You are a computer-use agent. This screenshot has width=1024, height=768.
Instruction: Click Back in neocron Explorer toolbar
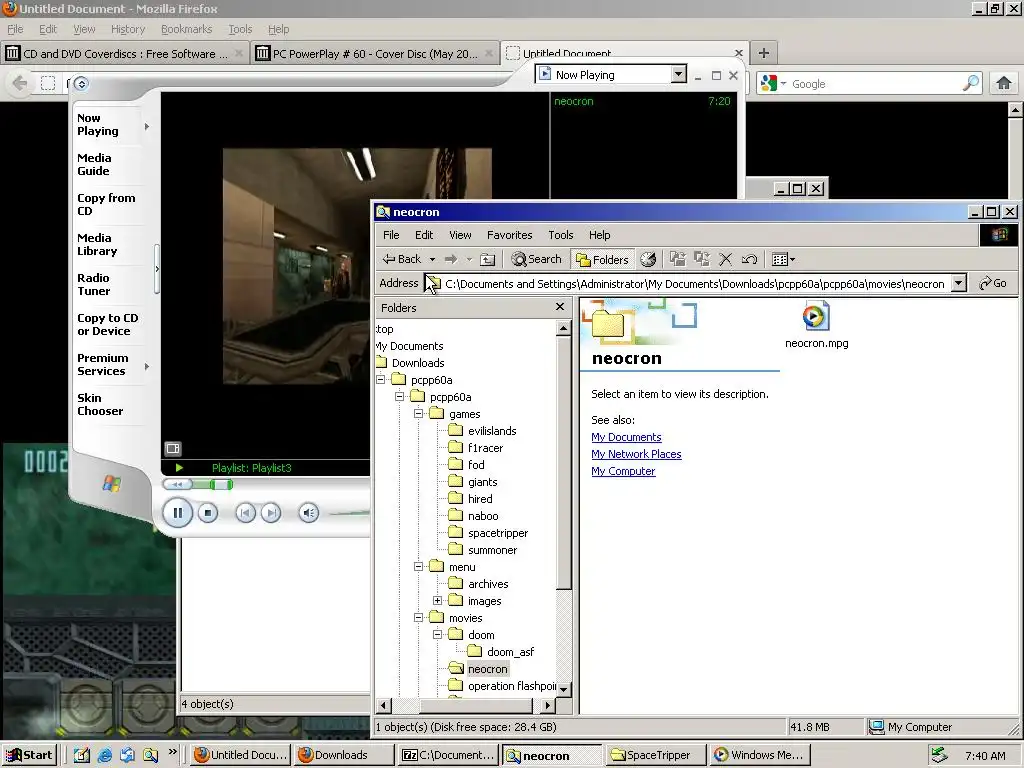click(402, 259)
